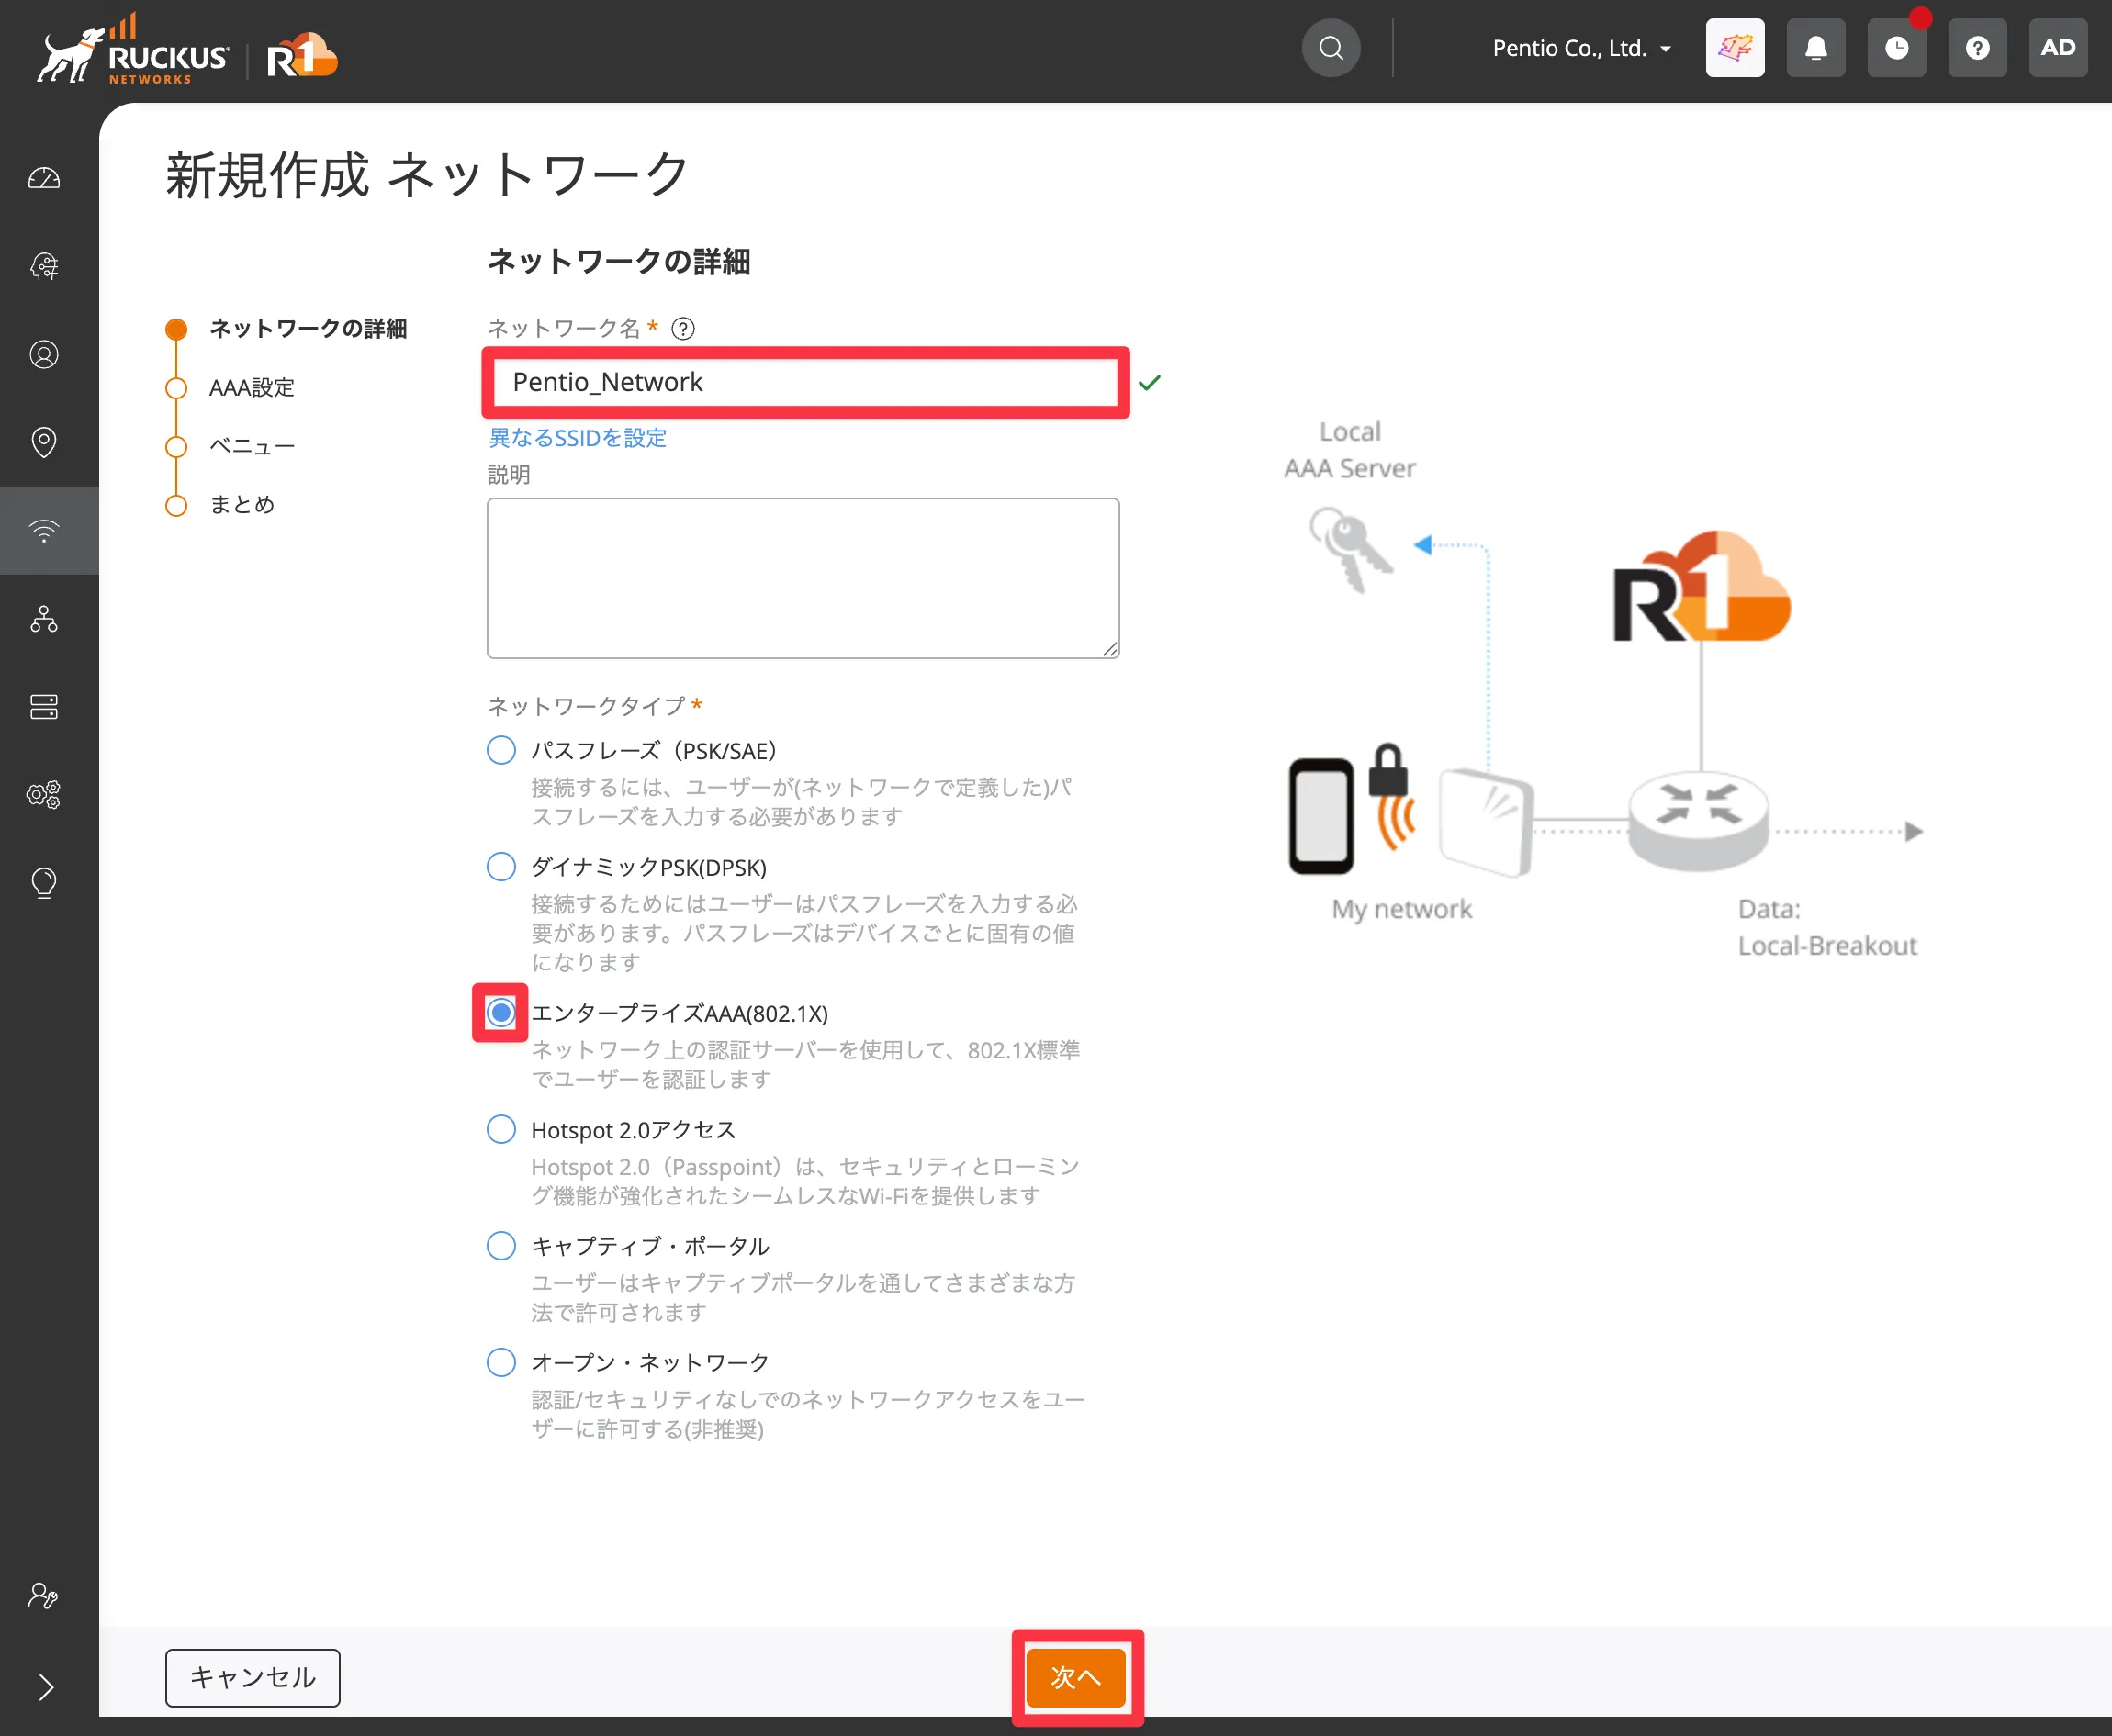Click the RUCKUS Networks logo
This screenshot has width=2112, height=1736.
[x=134, y=50]
